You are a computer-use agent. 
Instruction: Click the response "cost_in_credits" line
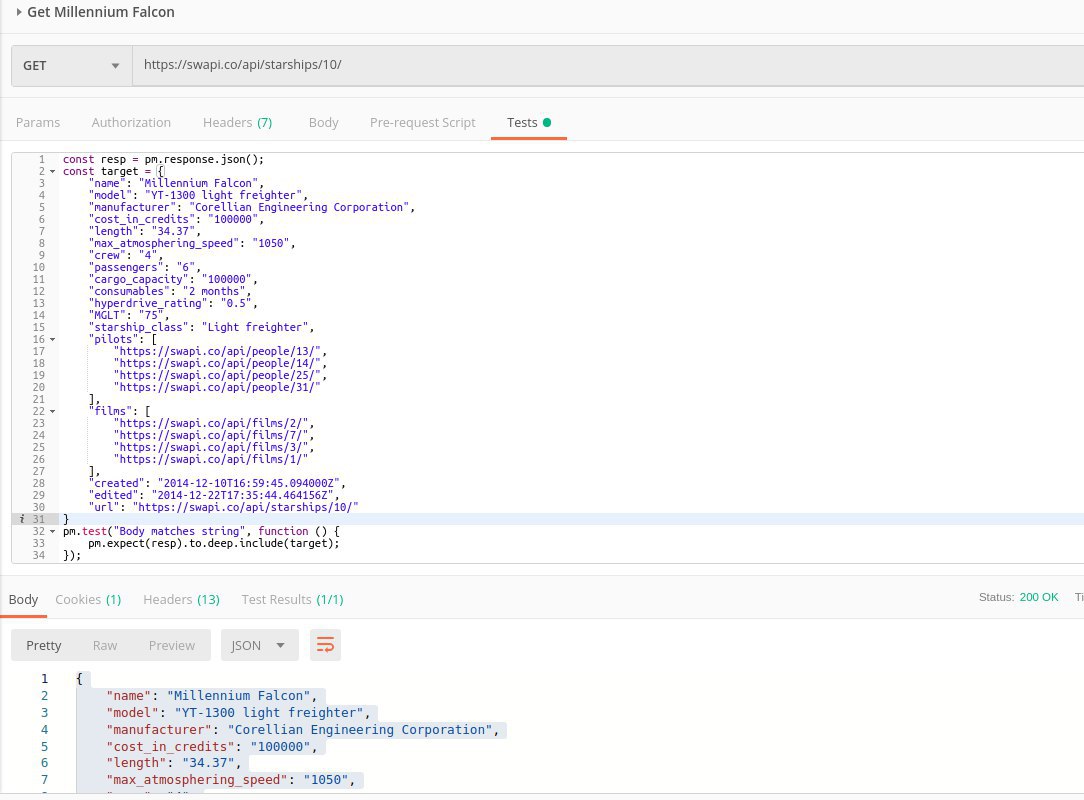click(212, 747)
